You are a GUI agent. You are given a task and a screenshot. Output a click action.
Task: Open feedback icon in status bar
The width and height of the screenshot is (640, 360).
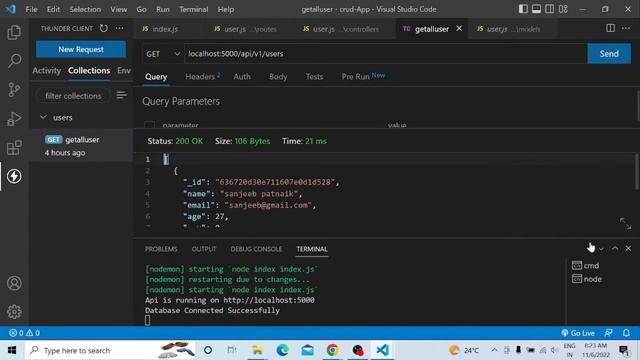click(609, 333)
